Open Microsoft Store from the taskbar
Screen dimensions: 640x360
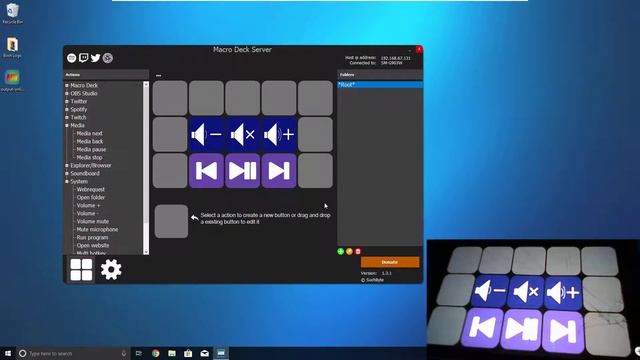click(x=188, y=353)
